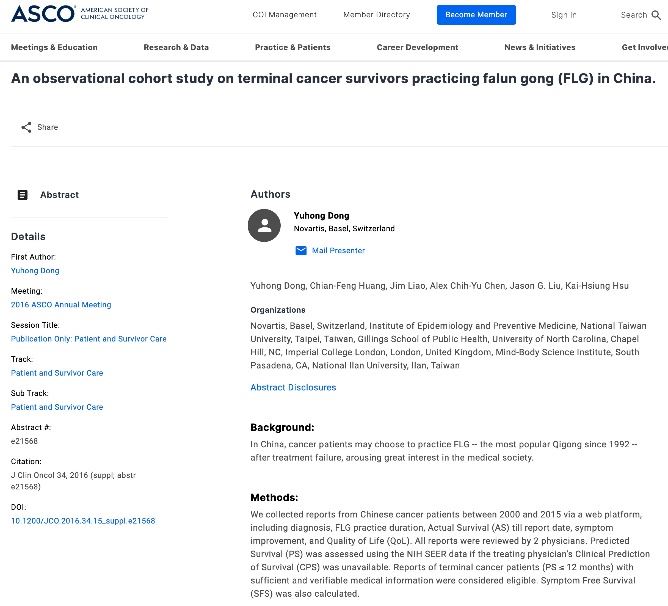The height and width of the screenshot is (606, 668).
Task: Open the COI Management link
Action: click(x=284, y=15)
